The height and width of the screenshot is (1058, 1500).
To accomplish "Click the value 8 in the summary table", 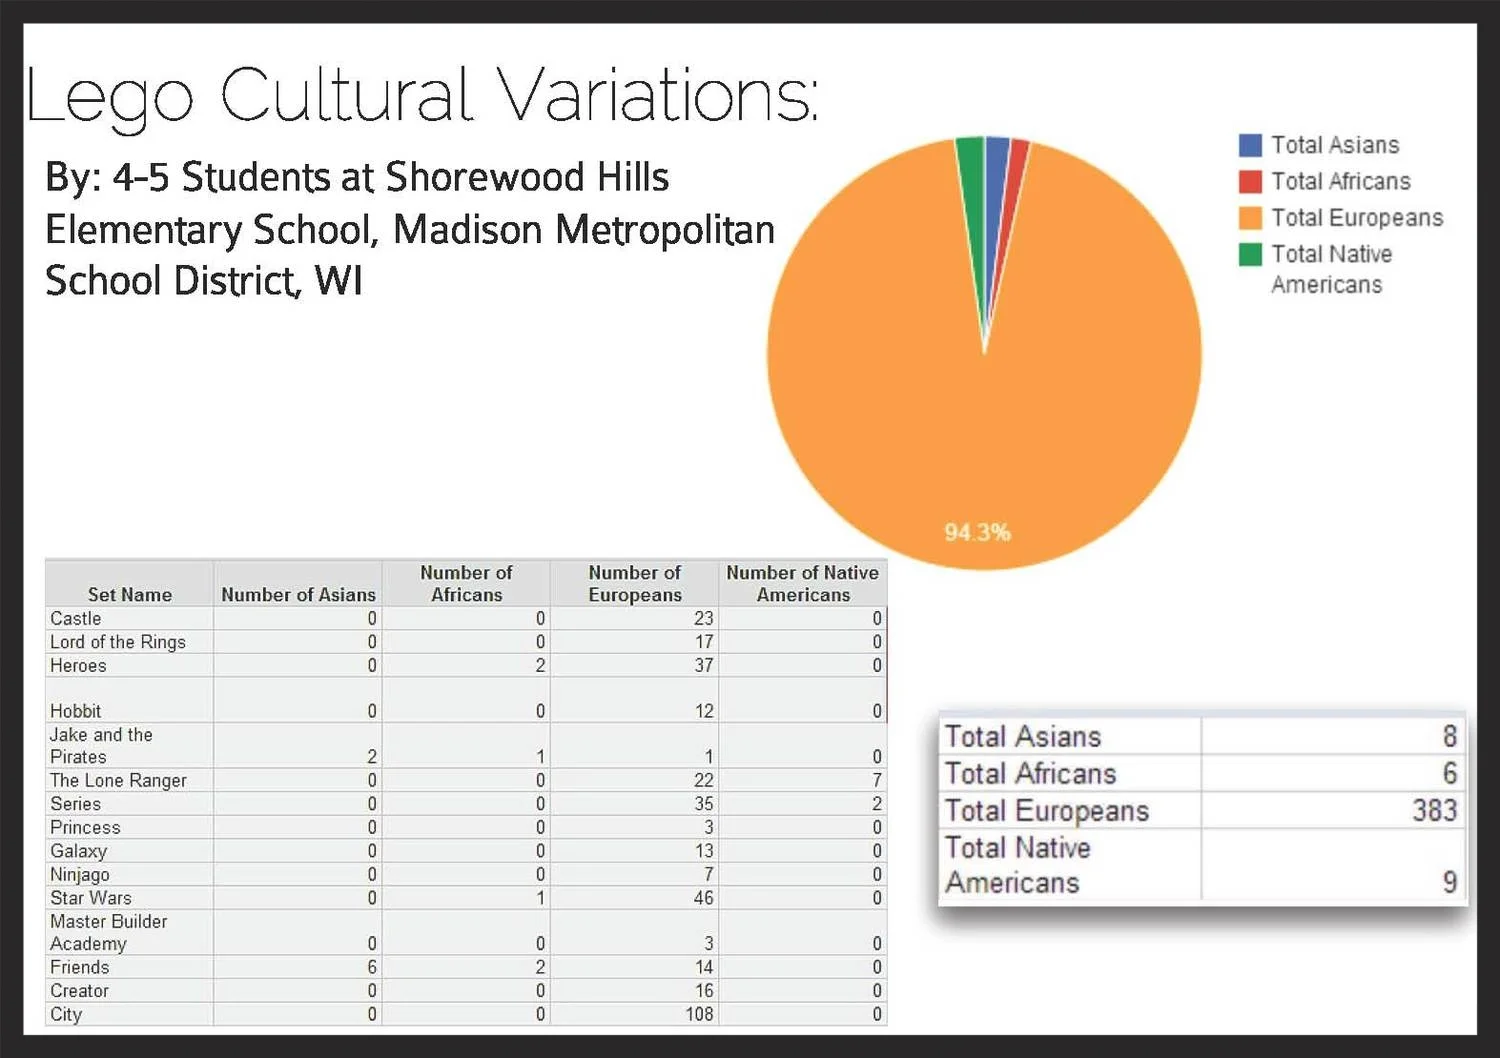I will [x=1449, y=737].
